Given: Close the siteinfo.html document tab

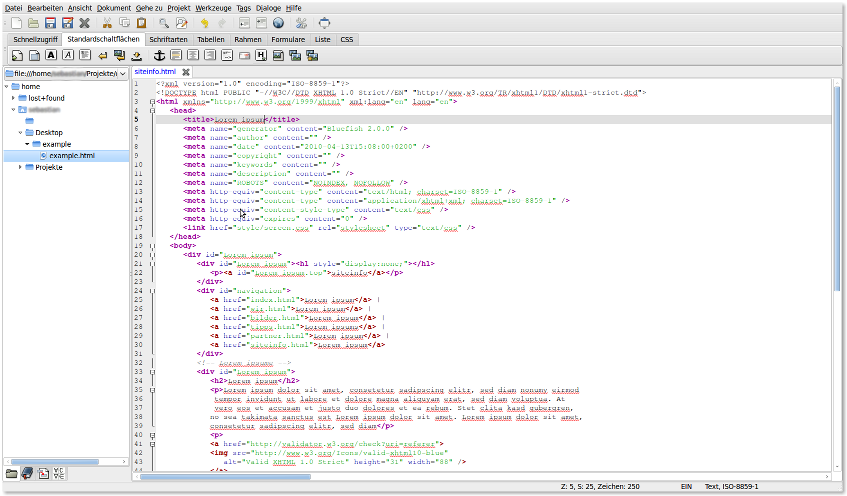Looking at the screenshot, I should point(186,72).
